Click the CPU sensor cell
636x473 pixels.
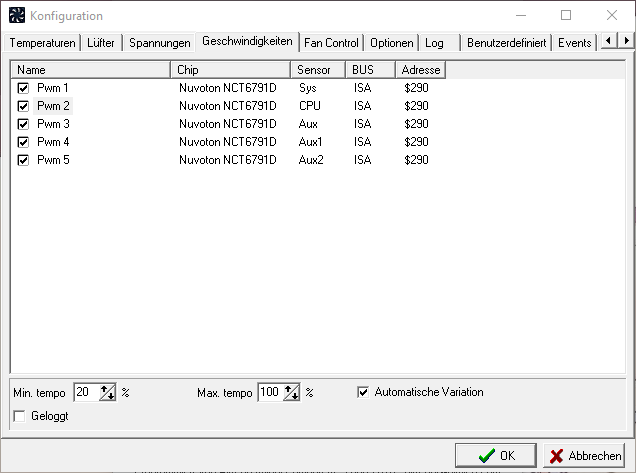click(x=309, y=106)
